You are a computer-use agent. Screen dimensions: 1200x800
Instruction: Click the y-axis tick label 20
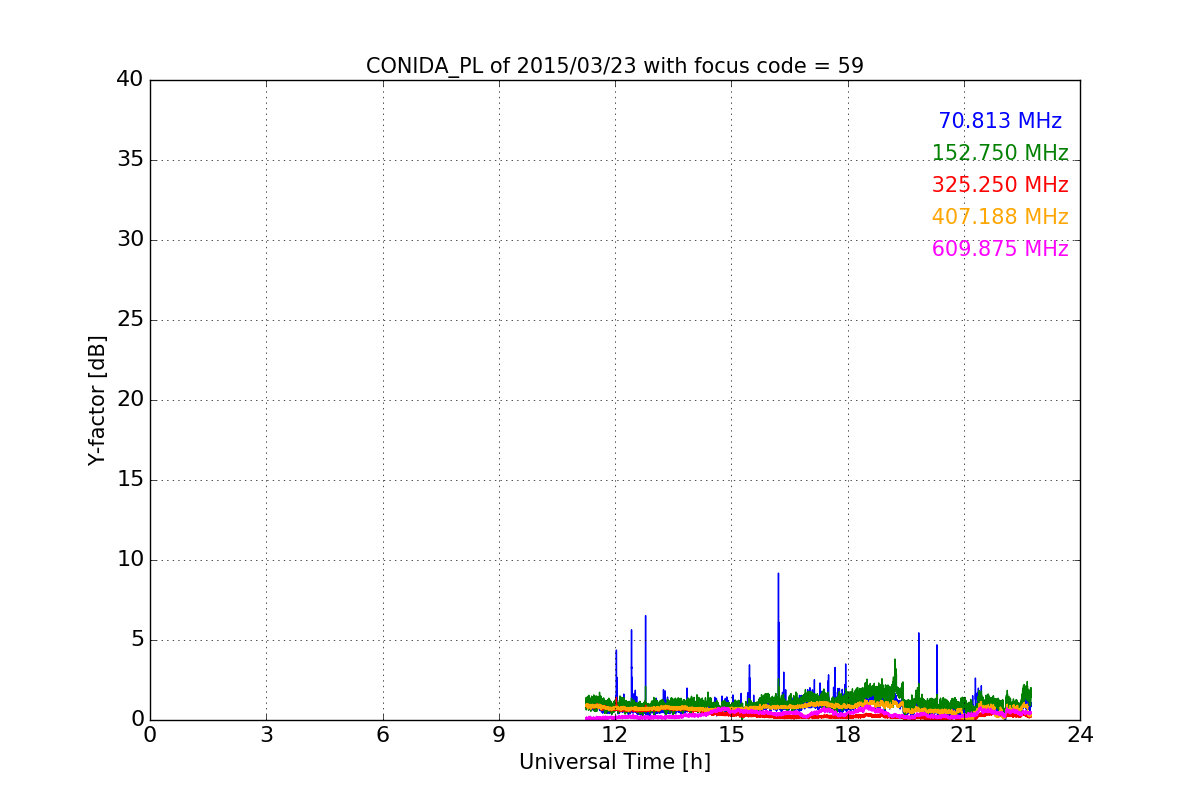tap(129, 400)
